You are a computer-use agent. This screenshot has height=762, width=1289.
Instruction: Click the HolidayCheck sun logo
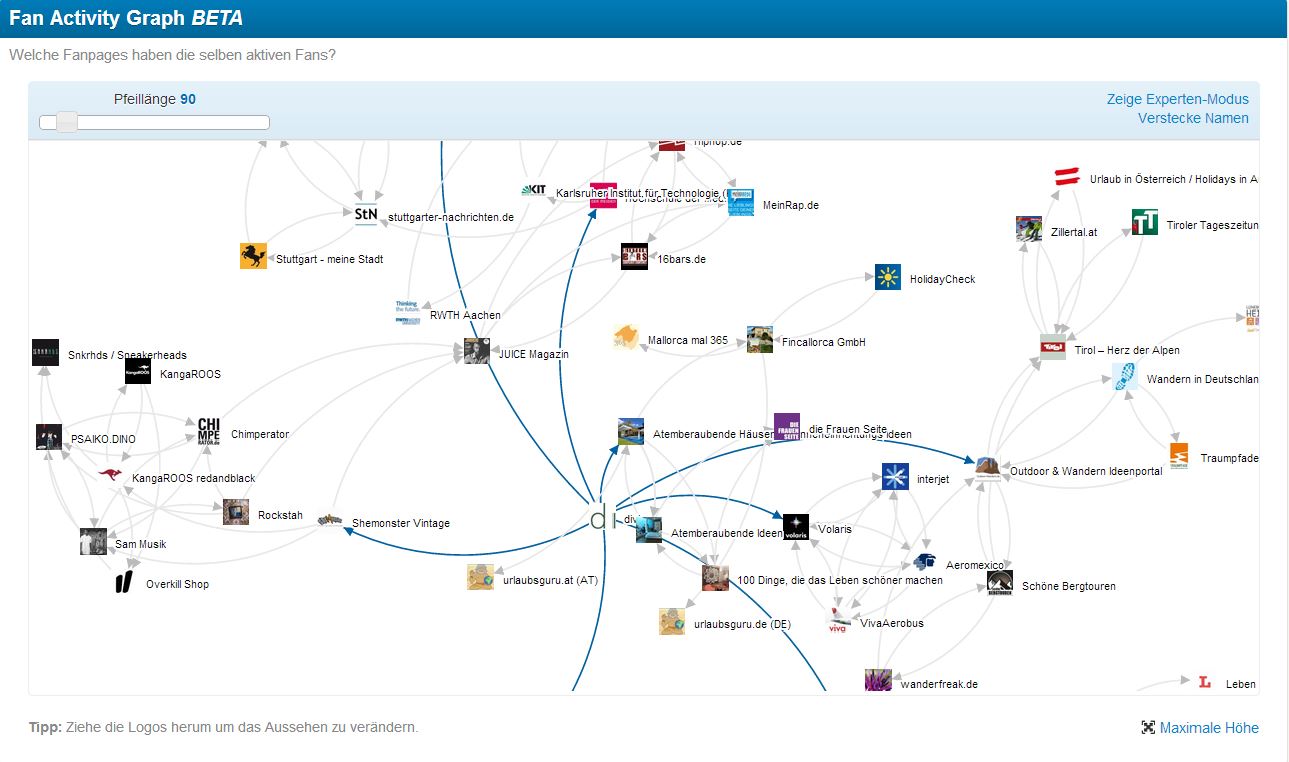(888, 277)
